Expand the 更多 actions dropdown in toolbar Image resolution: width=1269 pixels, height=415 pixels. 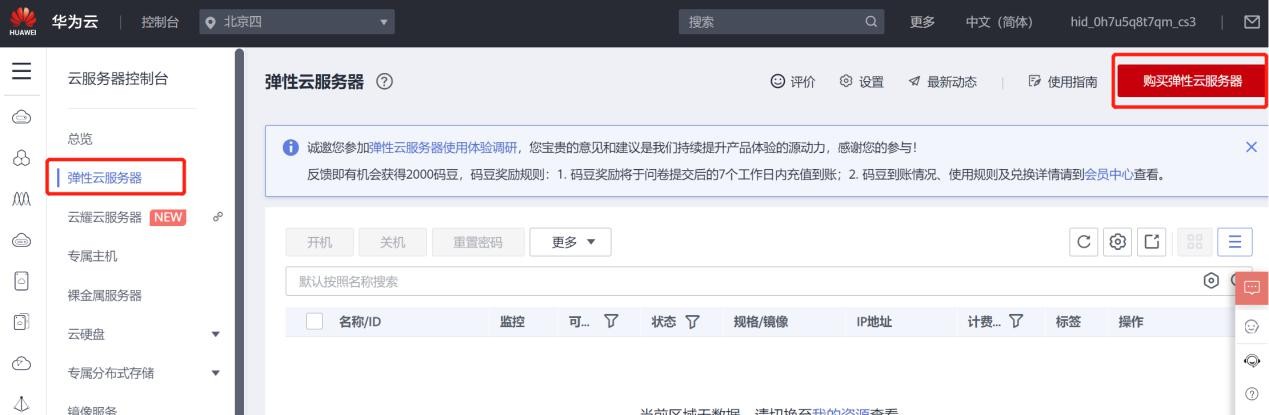pos(568,241)
